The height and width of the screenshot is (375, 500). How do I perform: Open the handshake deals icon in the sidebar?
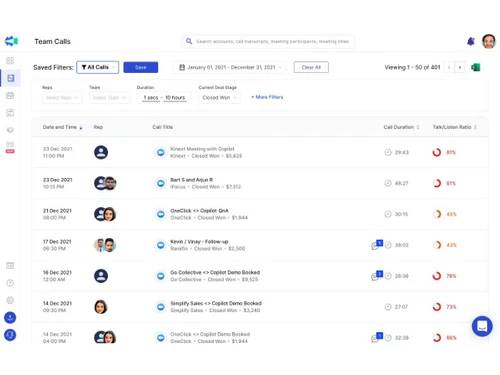point(10,130)
